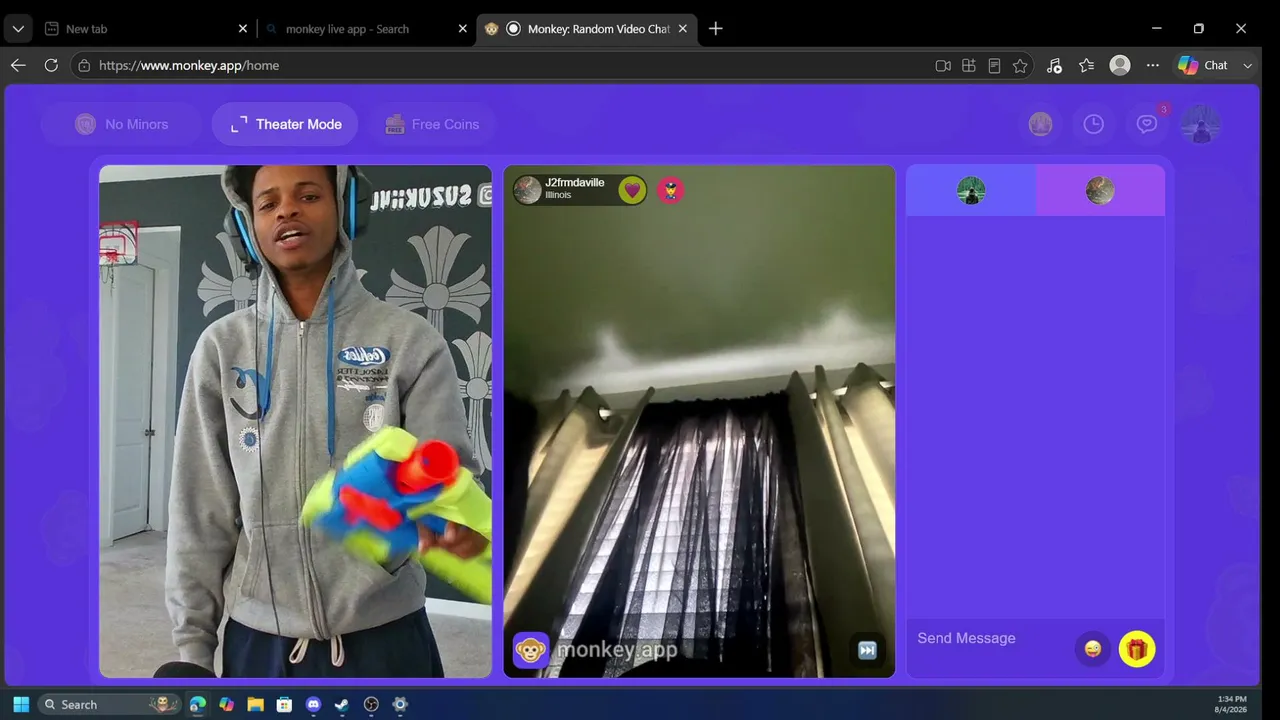Close the Monkey: Random Video Chat tab
The image size is (1280, 720).
click(683, 29)
